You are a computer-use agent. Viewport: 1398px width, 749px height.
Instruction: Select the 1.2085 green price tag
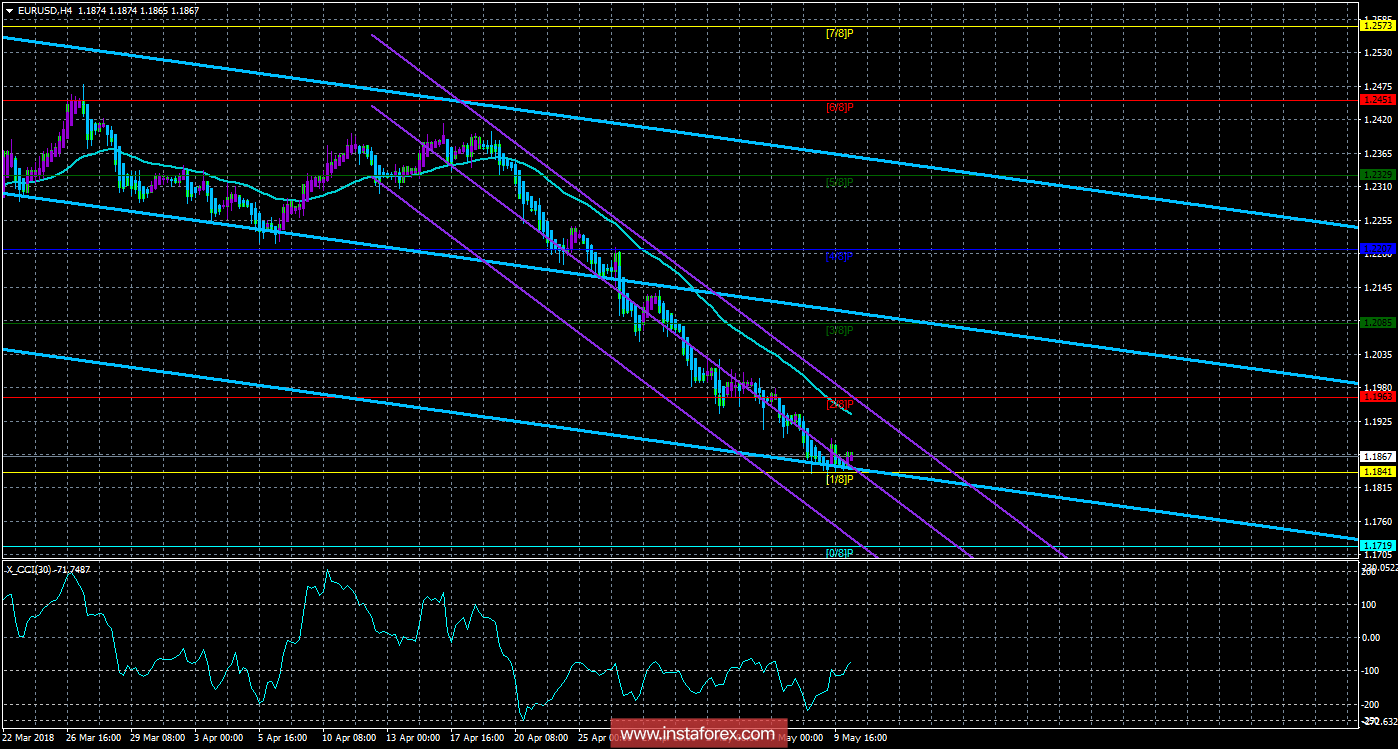1376,322
